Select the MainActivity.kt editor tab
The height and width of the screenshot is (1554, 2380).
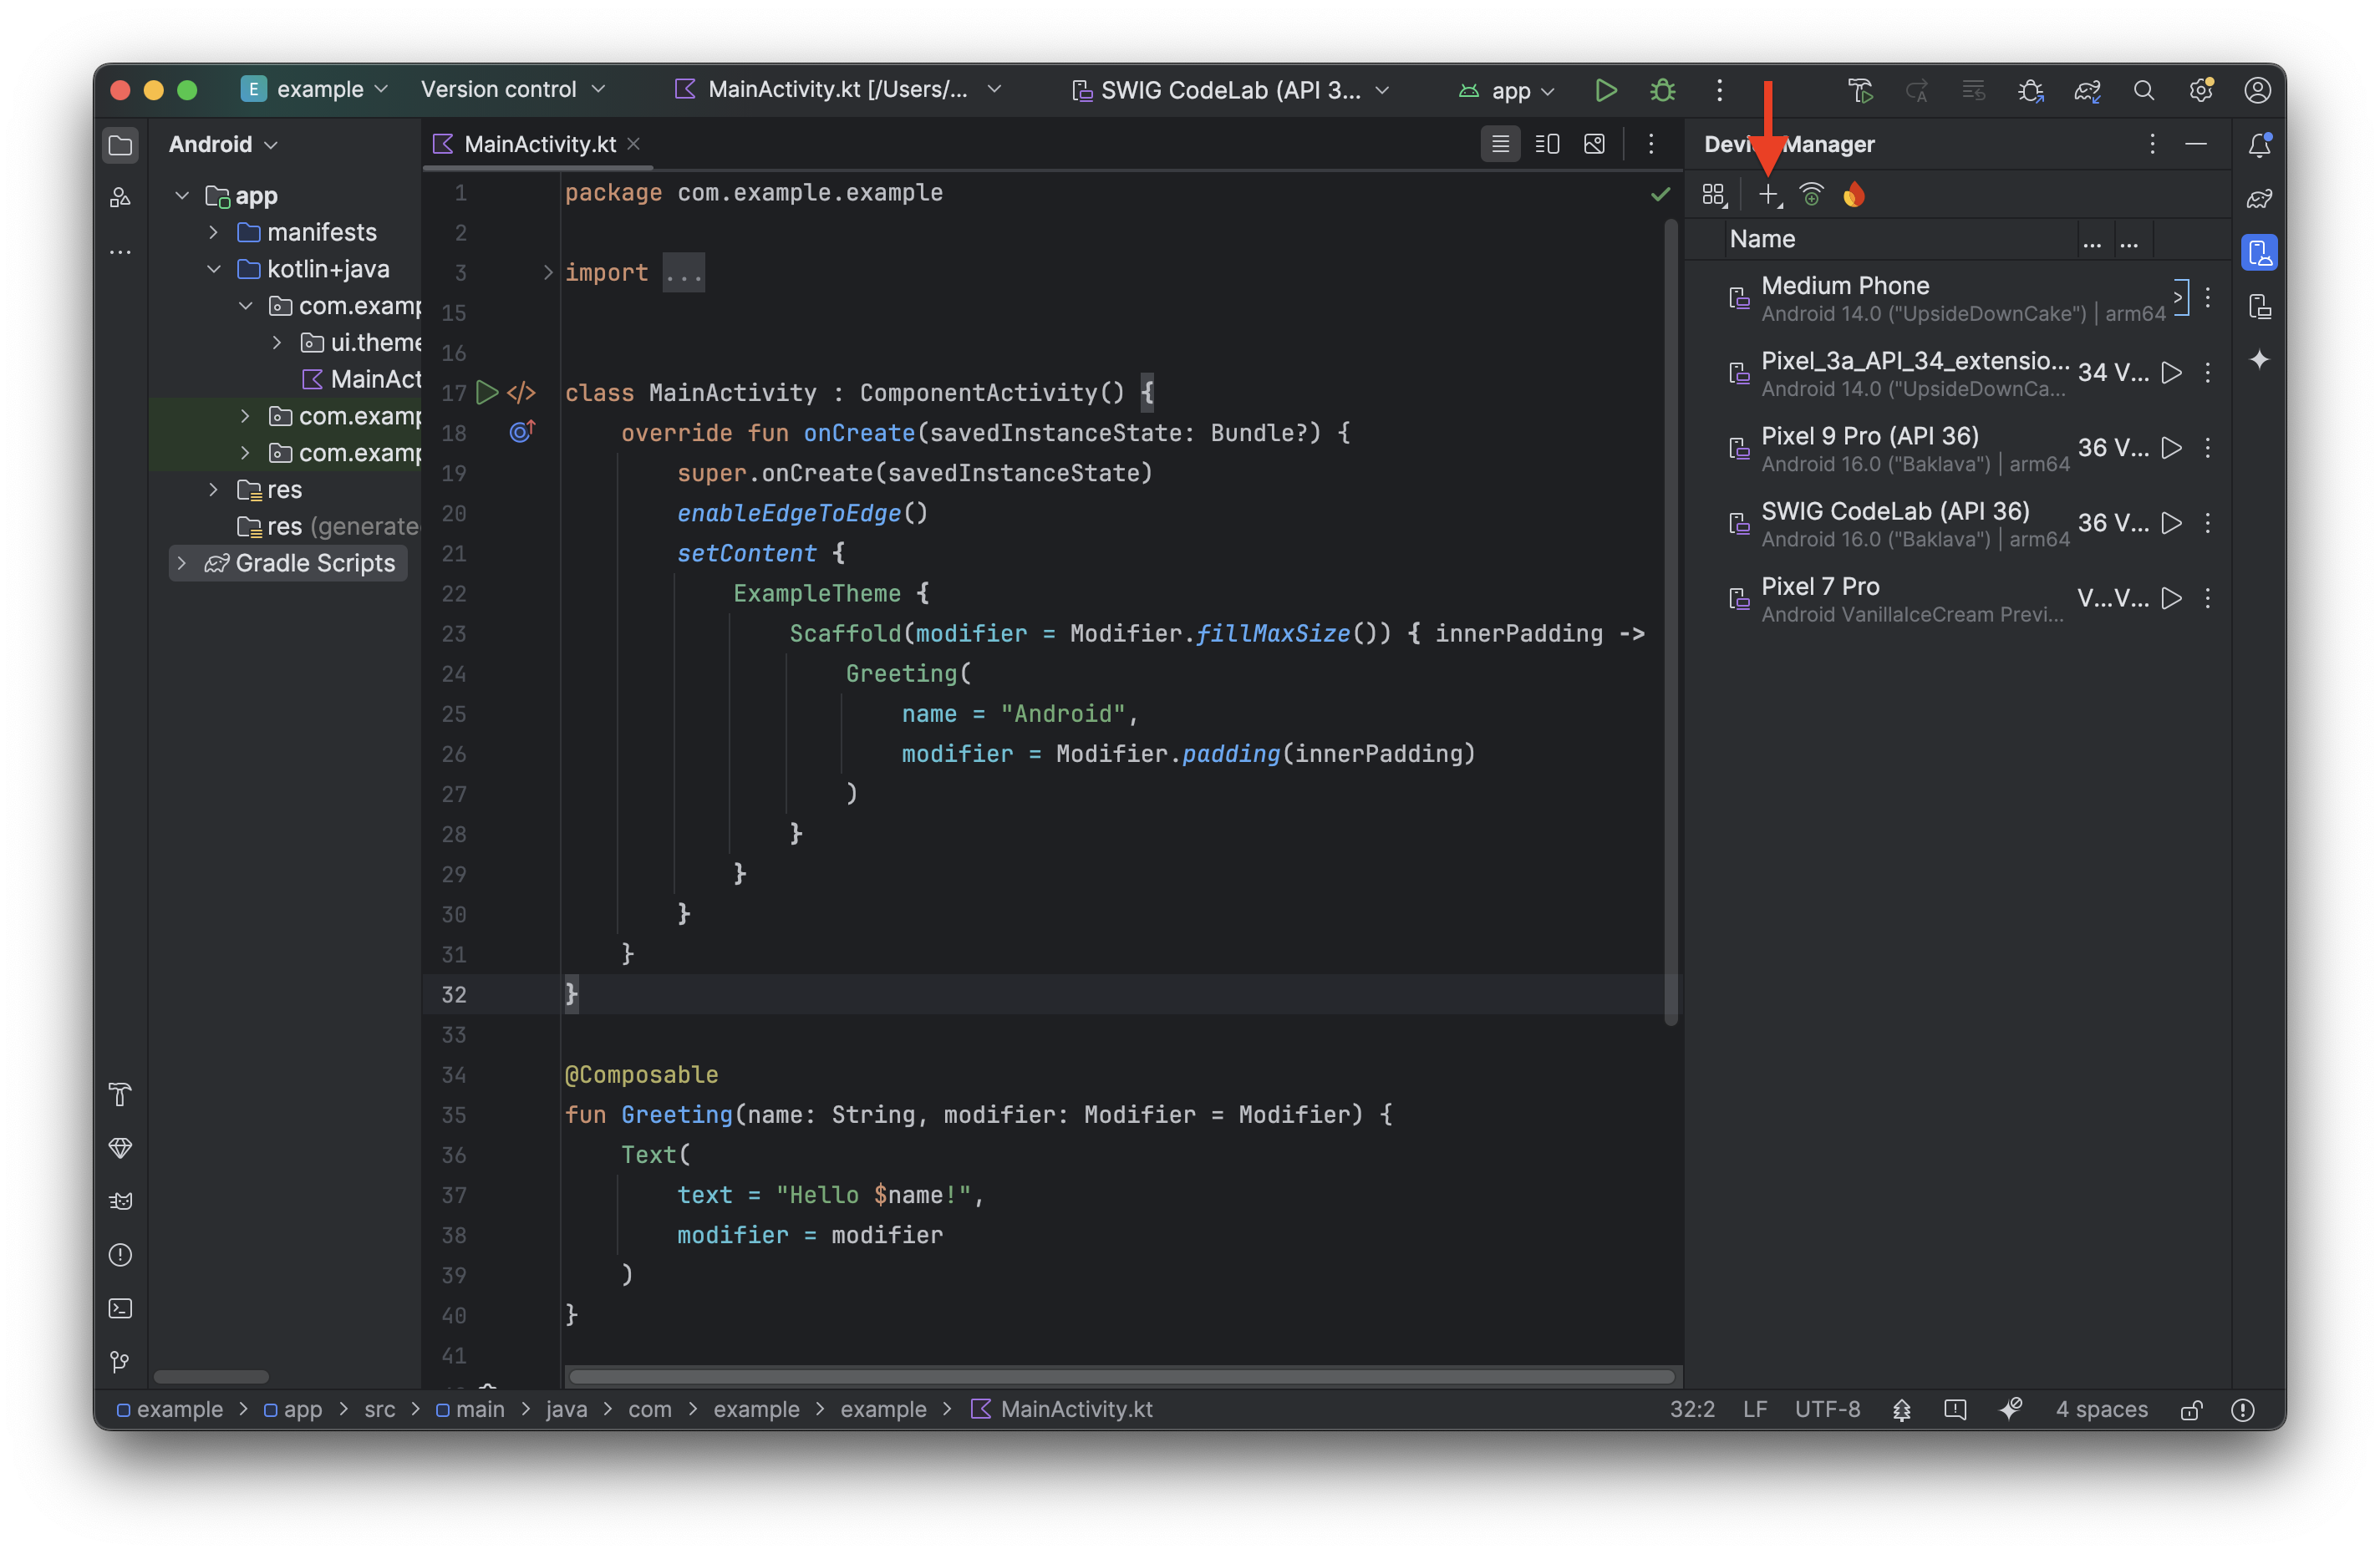click(x=538, y=144)
